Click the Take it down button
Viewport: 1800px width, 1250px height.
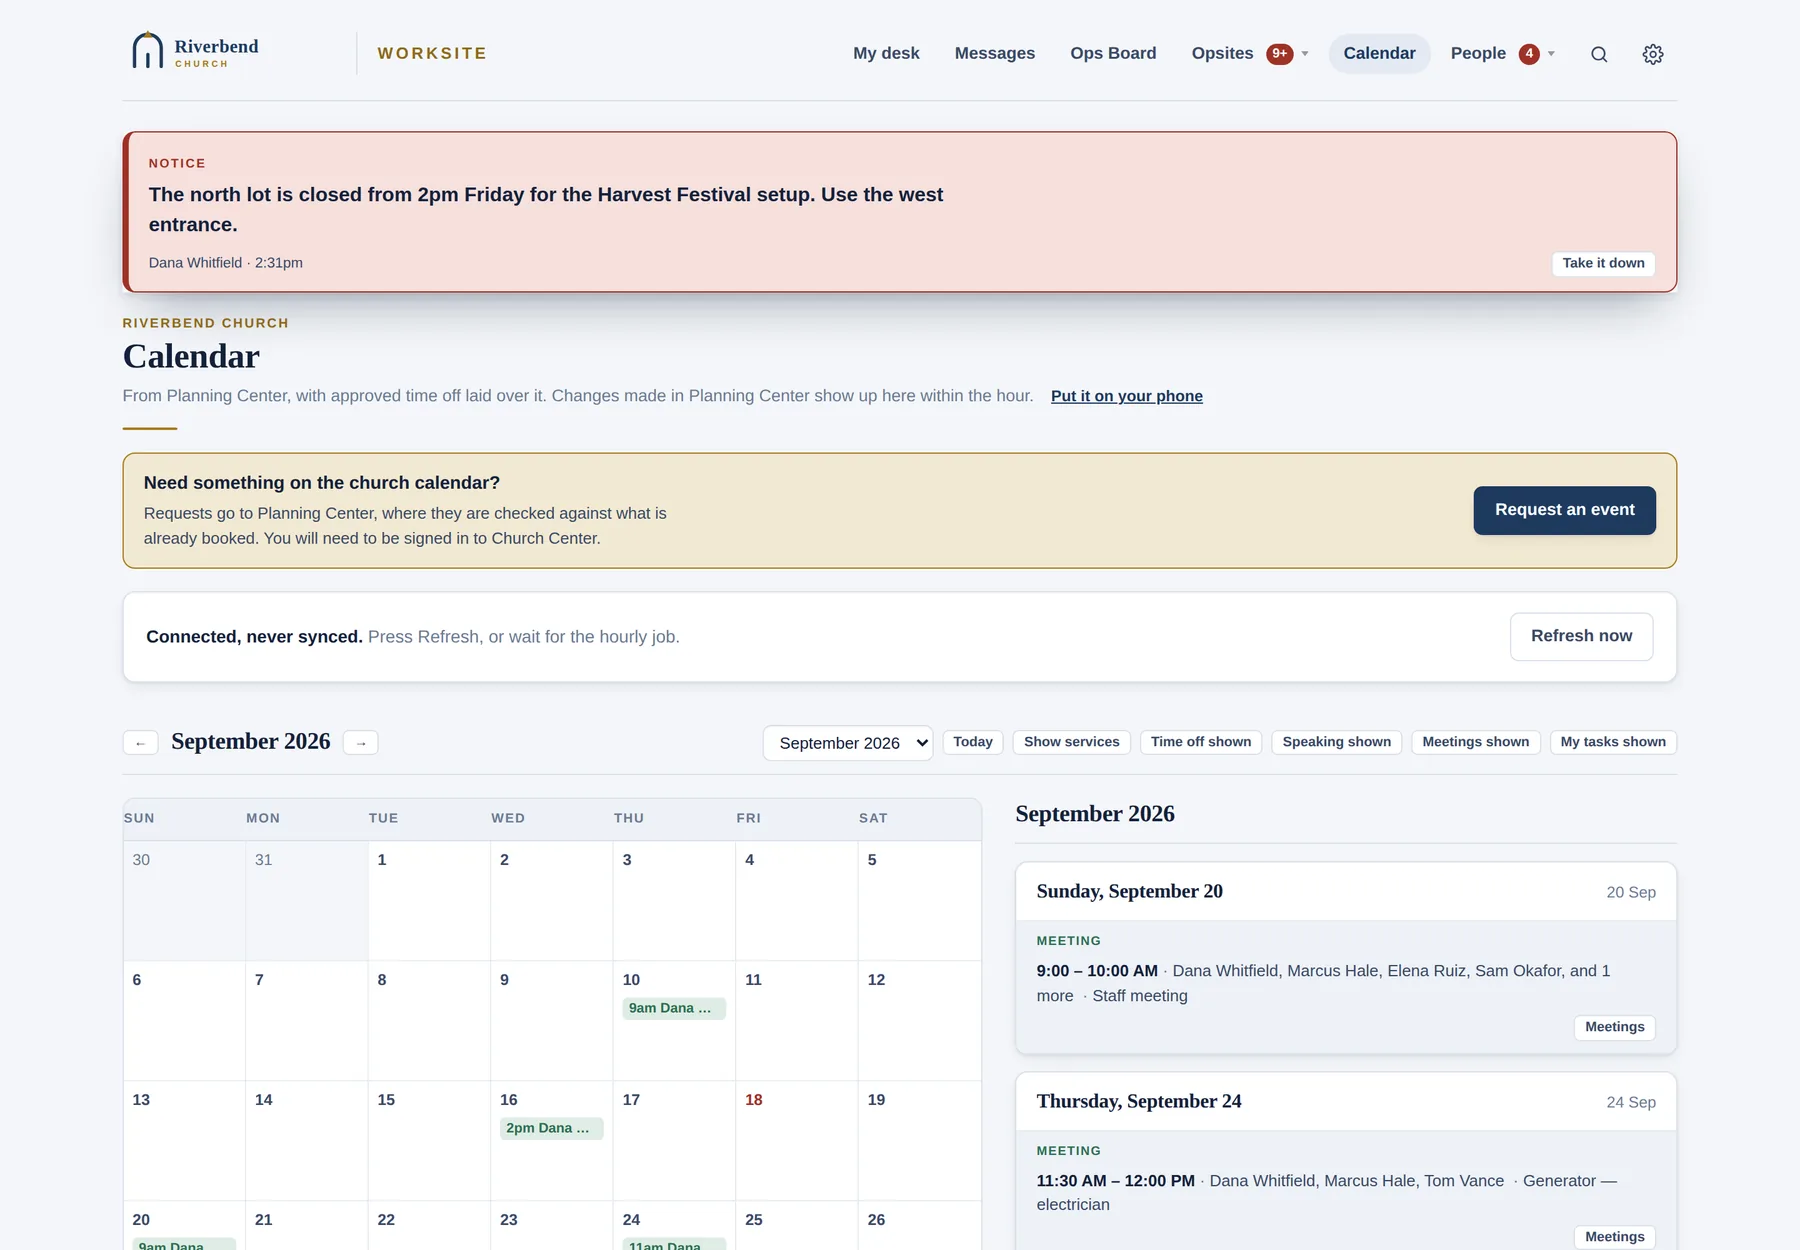(1603, 263)
